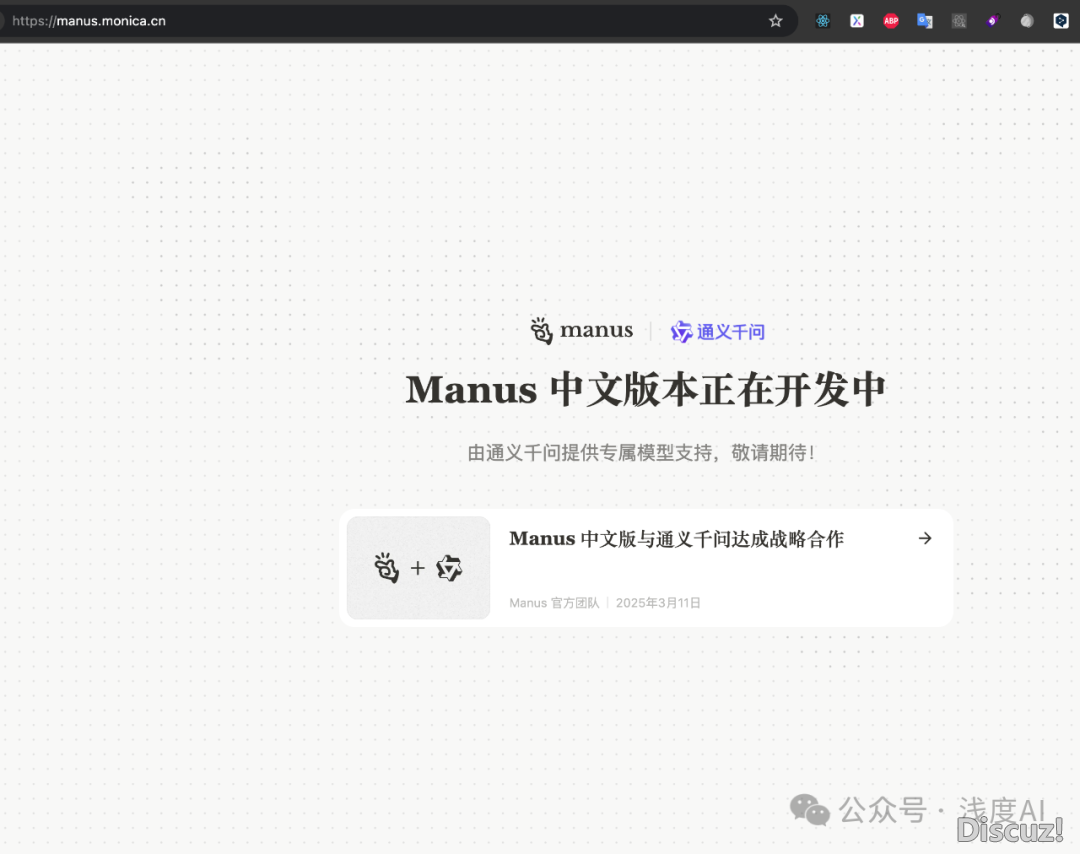1080x854 pixels.
Task: Click the Manus hand logo at page top
Action: tap(541, 331)
